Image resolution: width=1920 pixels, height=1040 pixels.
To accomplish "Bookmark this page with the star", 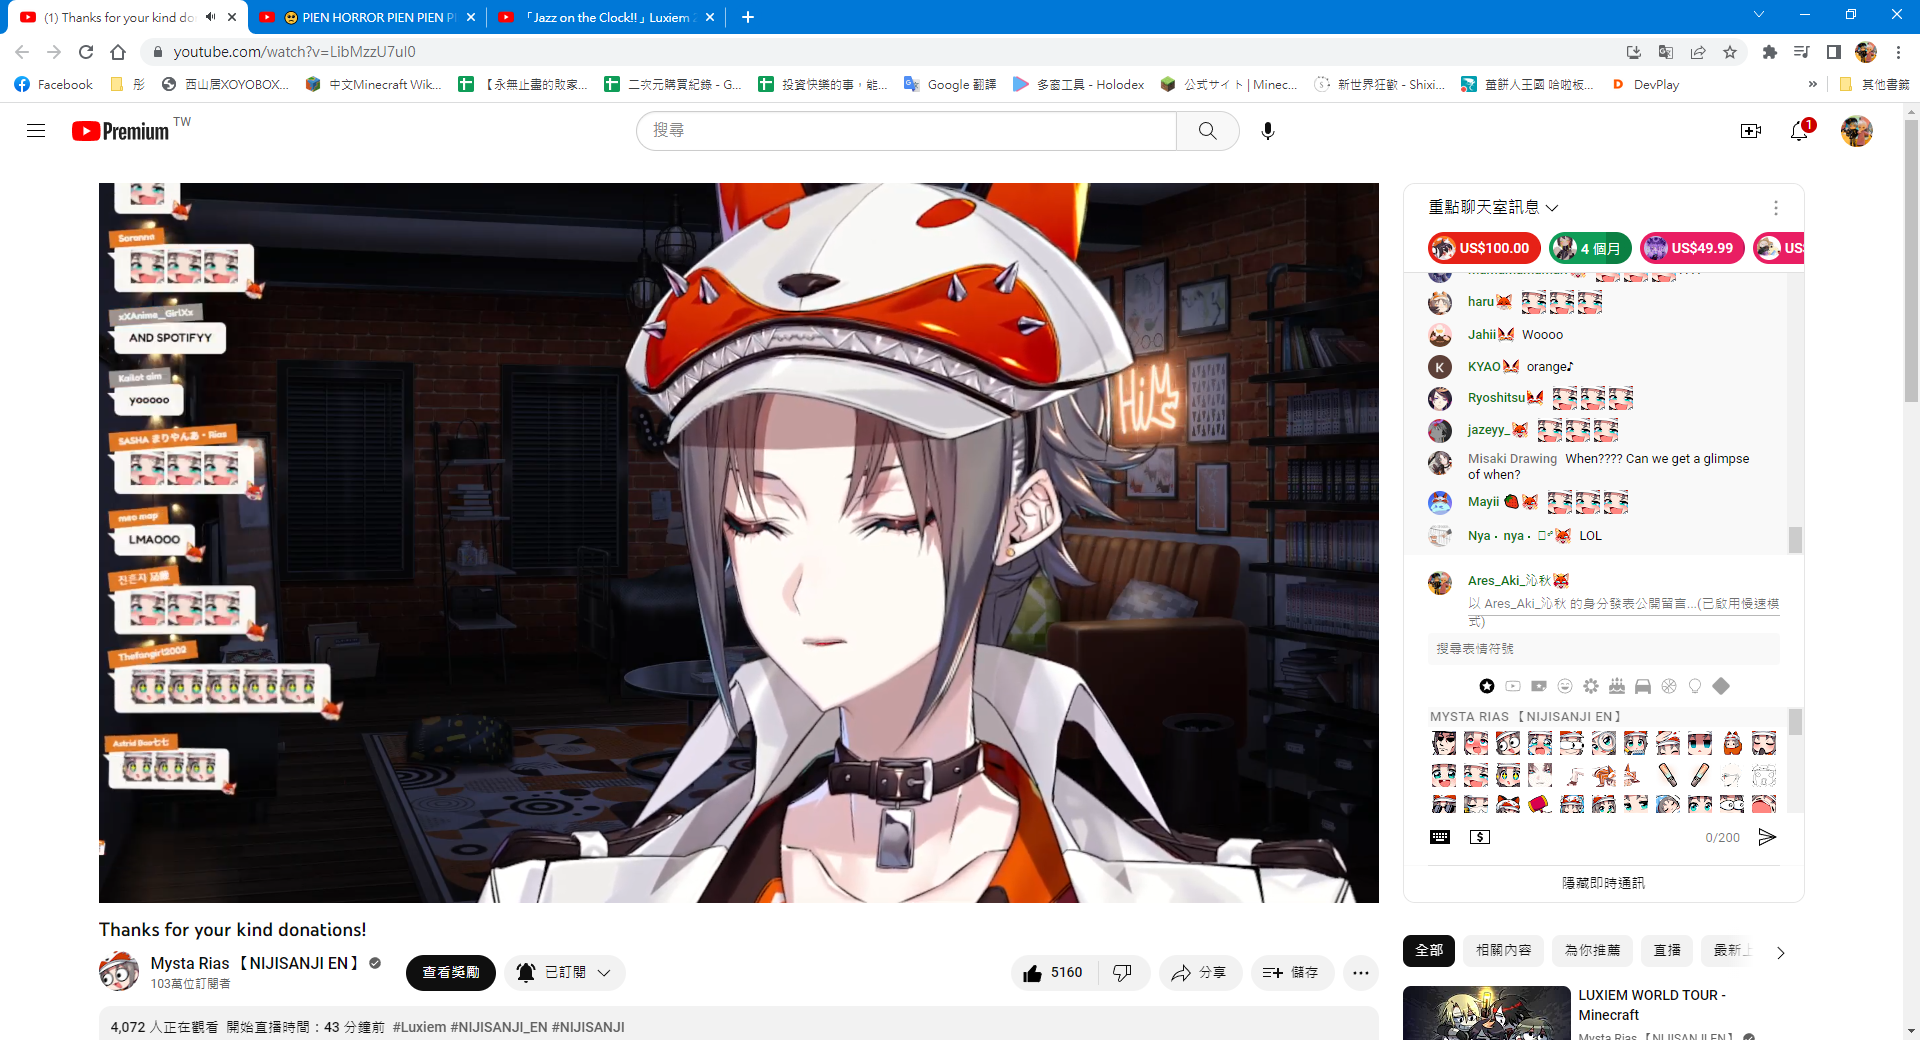I will point(1730,52).
